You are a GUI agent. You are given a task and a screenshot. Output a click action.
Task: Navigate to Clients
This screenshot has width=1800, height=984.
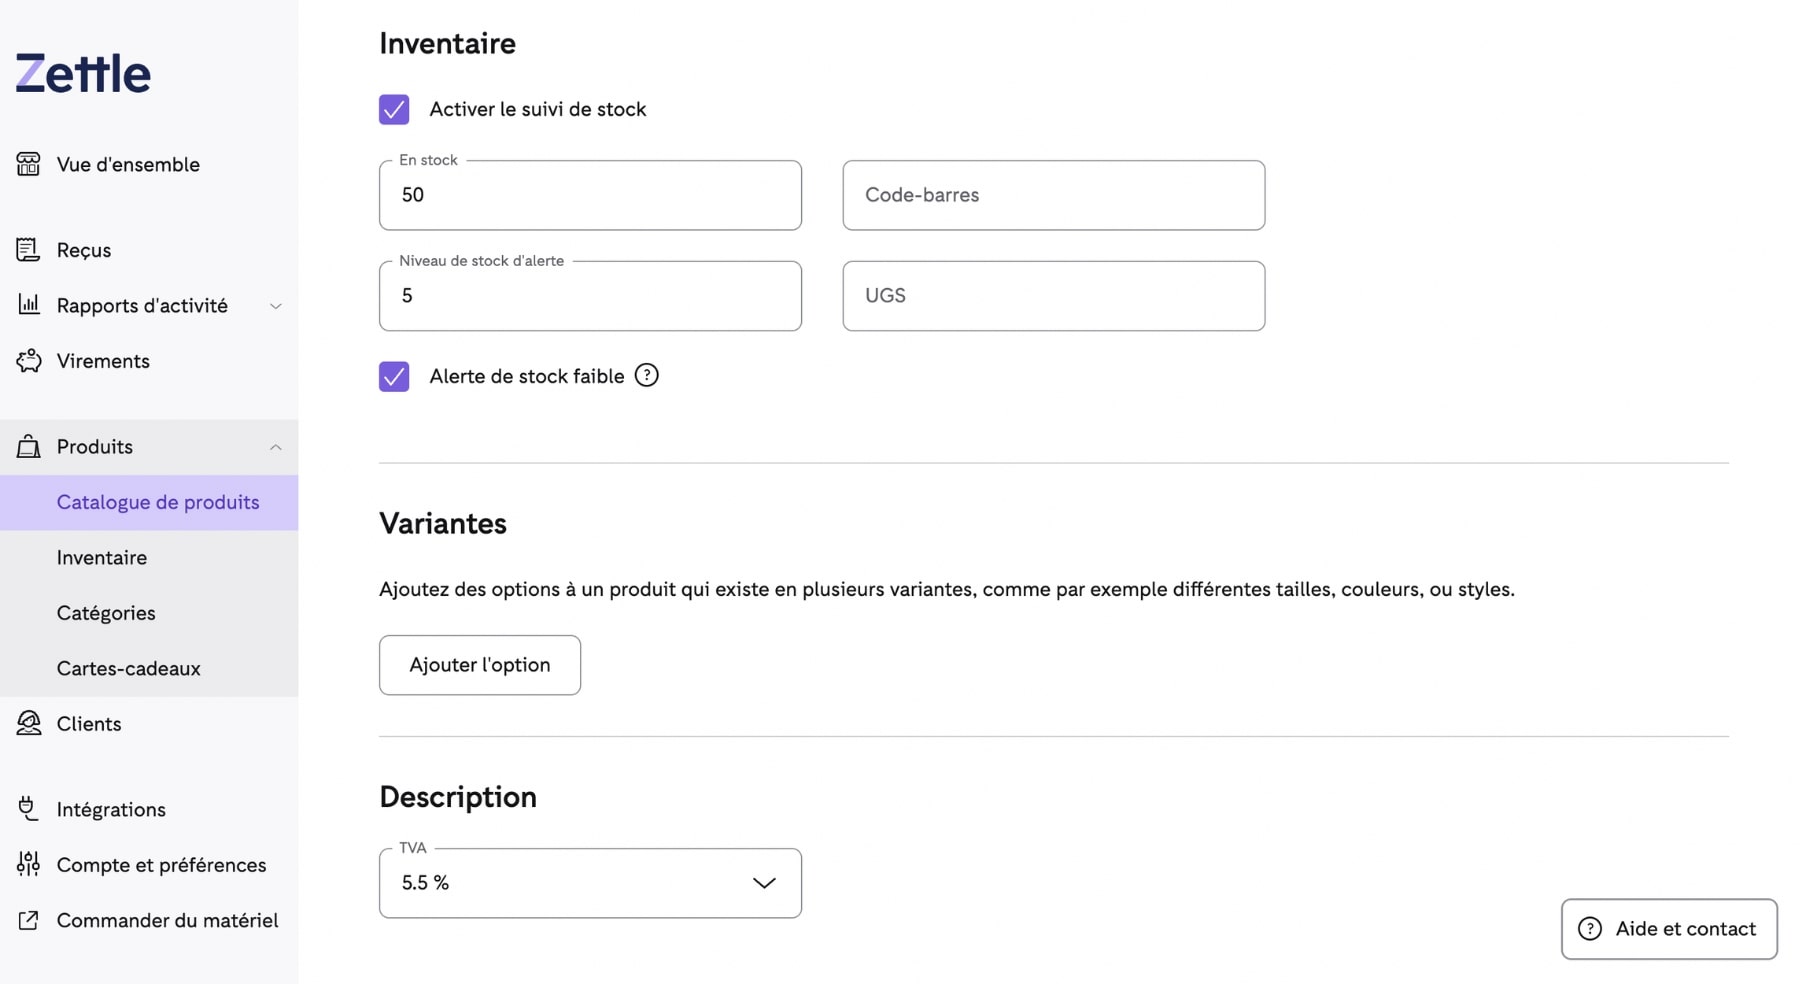[x=89, y=723]
